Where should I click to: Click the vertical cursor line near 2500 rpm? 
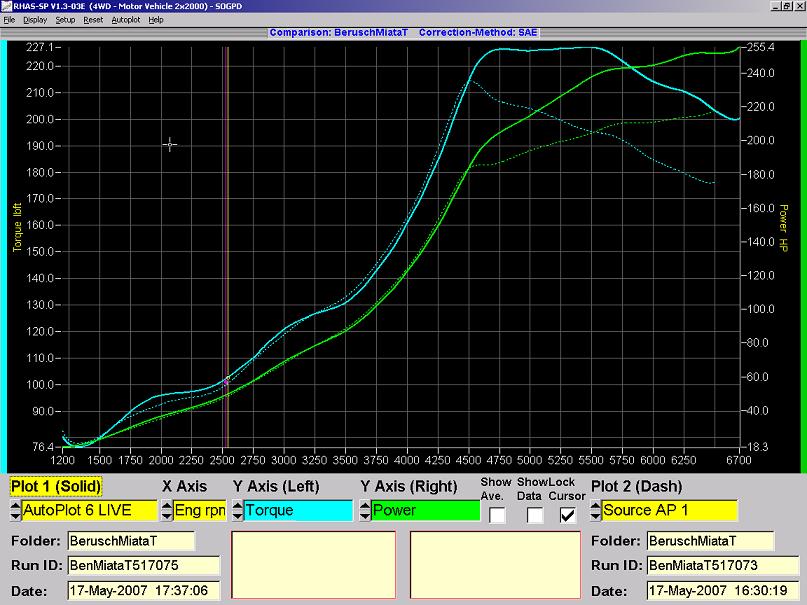pos(226,247)
